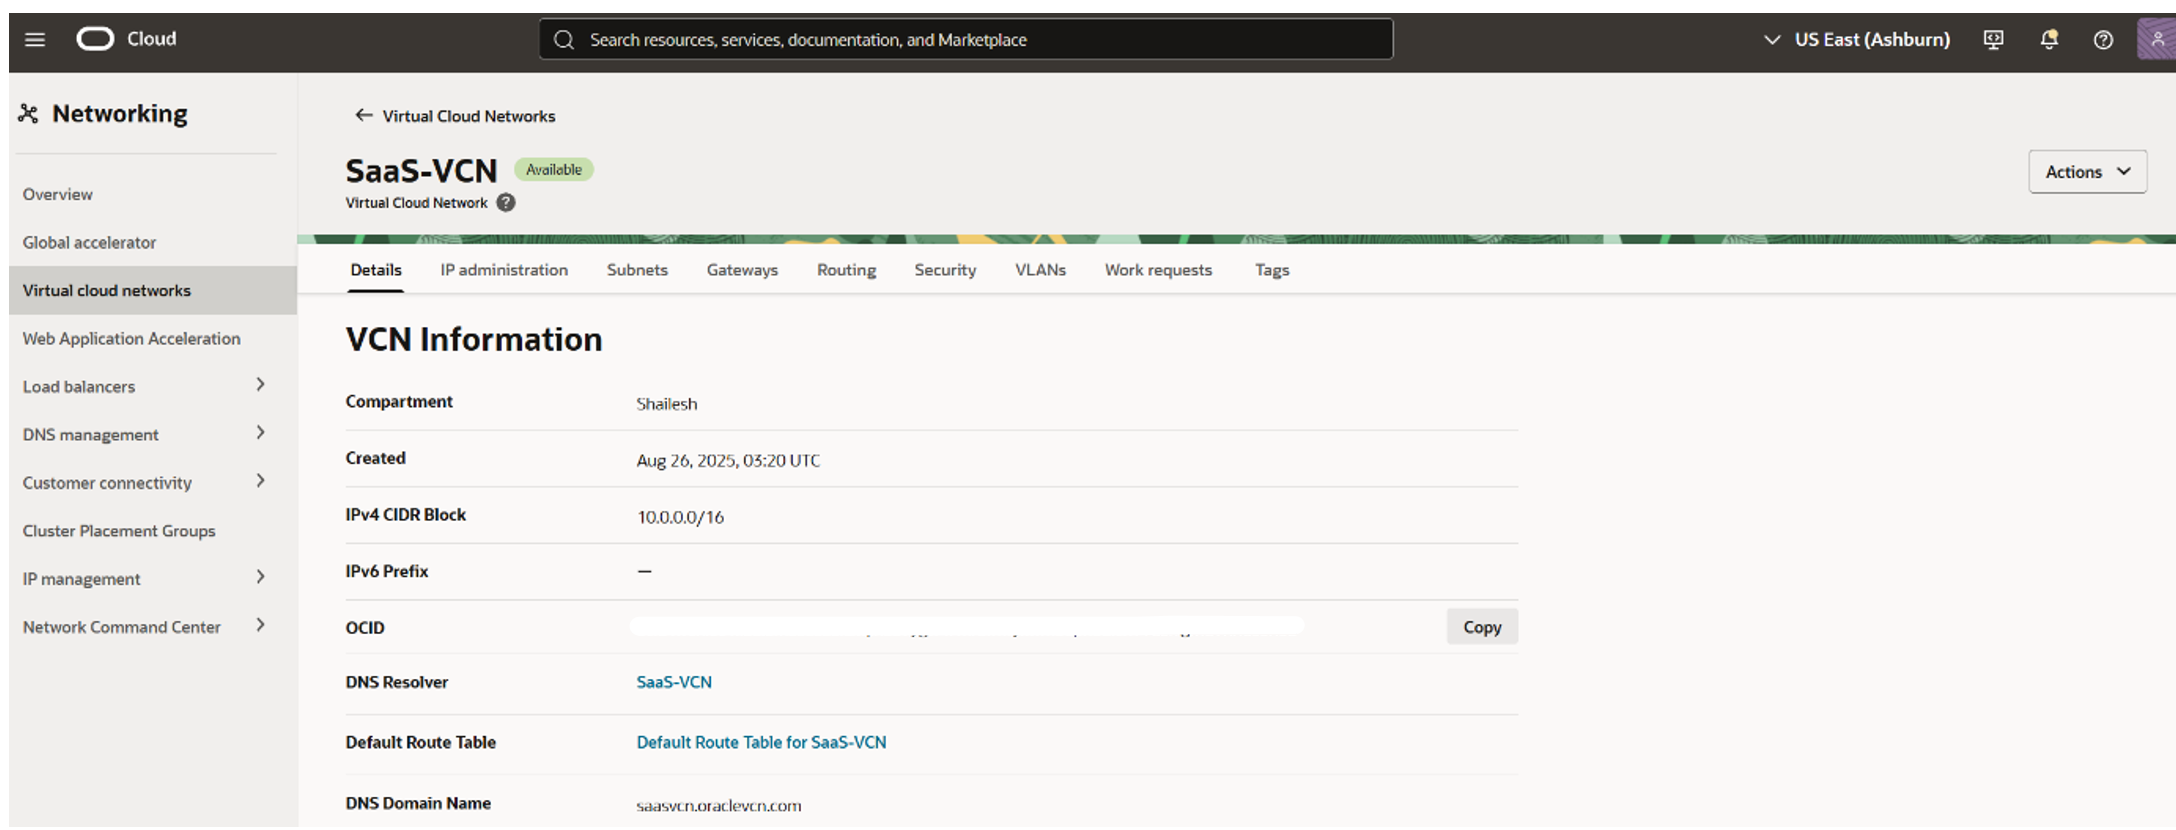
Task: Expand the Customer connectivity section
Action: 260,481
